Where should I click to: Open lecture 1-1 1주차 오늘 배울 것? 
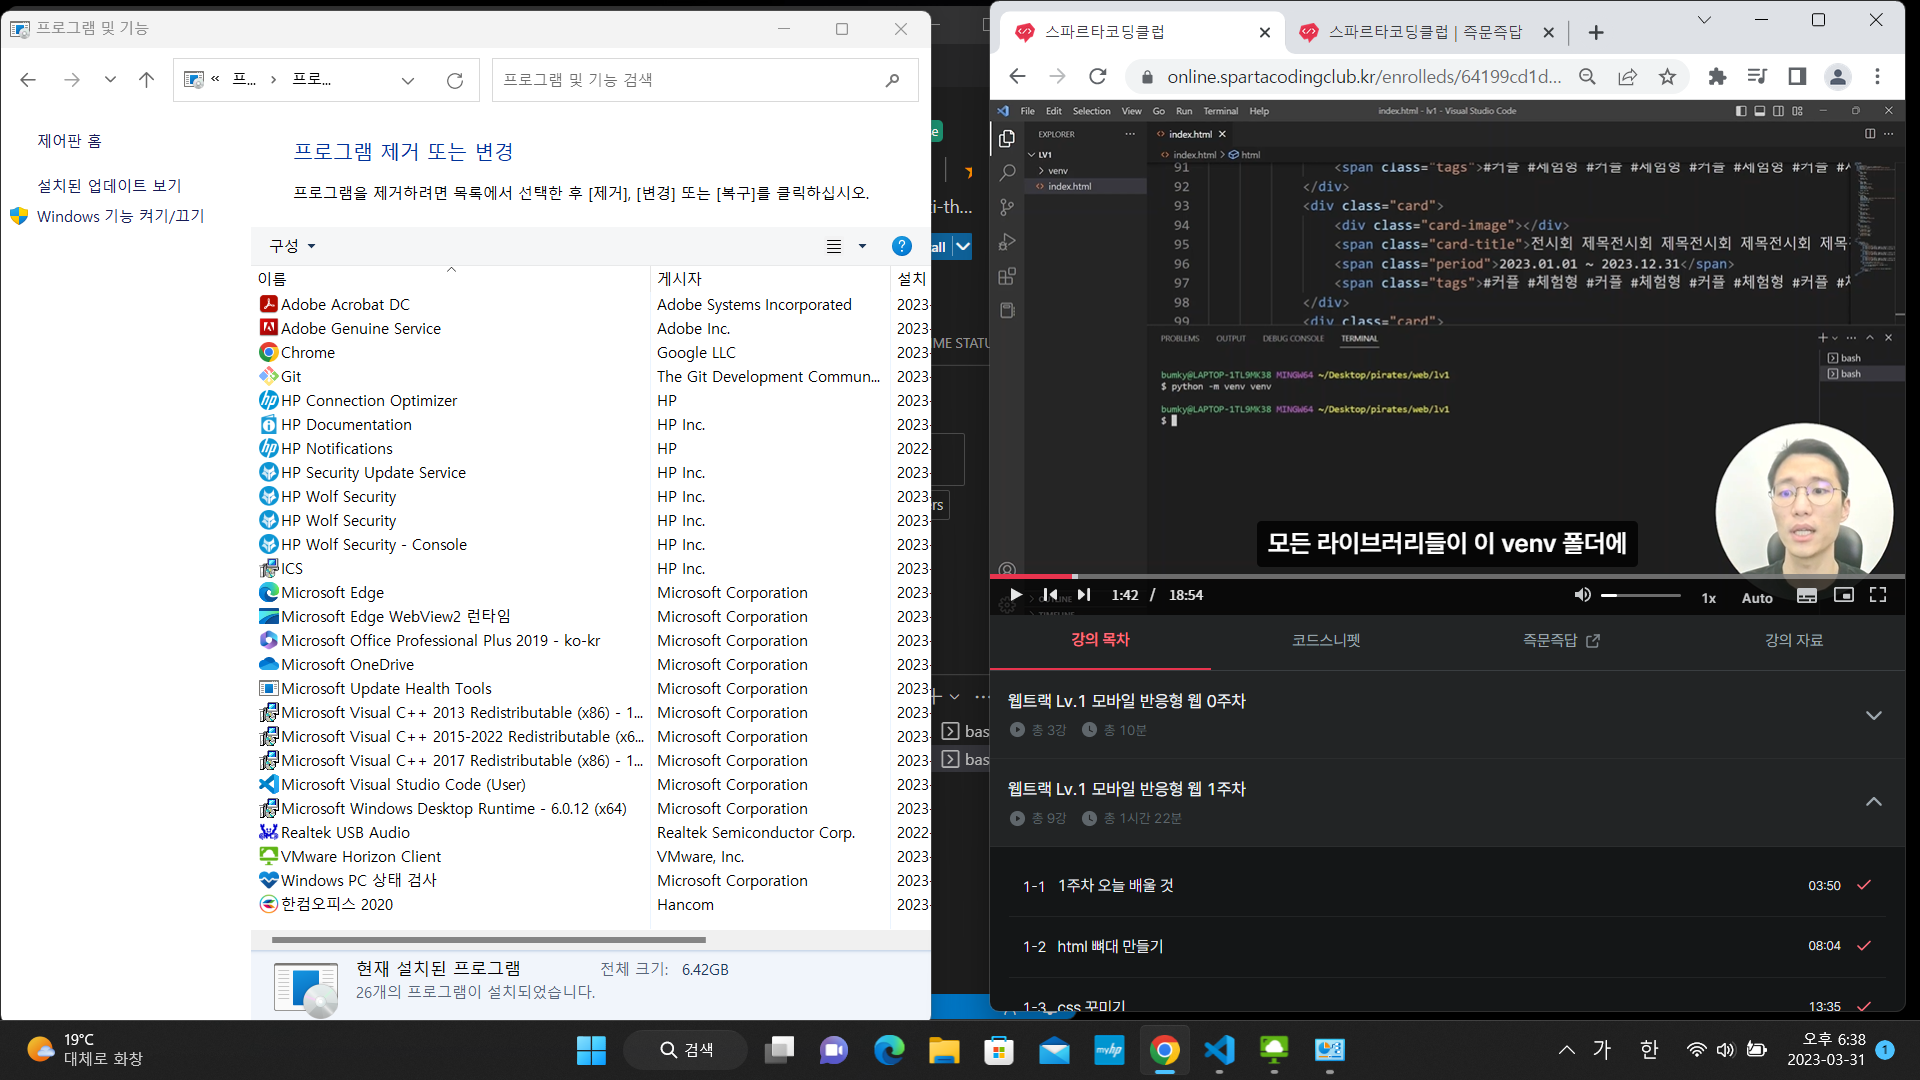pos(1447,886)
